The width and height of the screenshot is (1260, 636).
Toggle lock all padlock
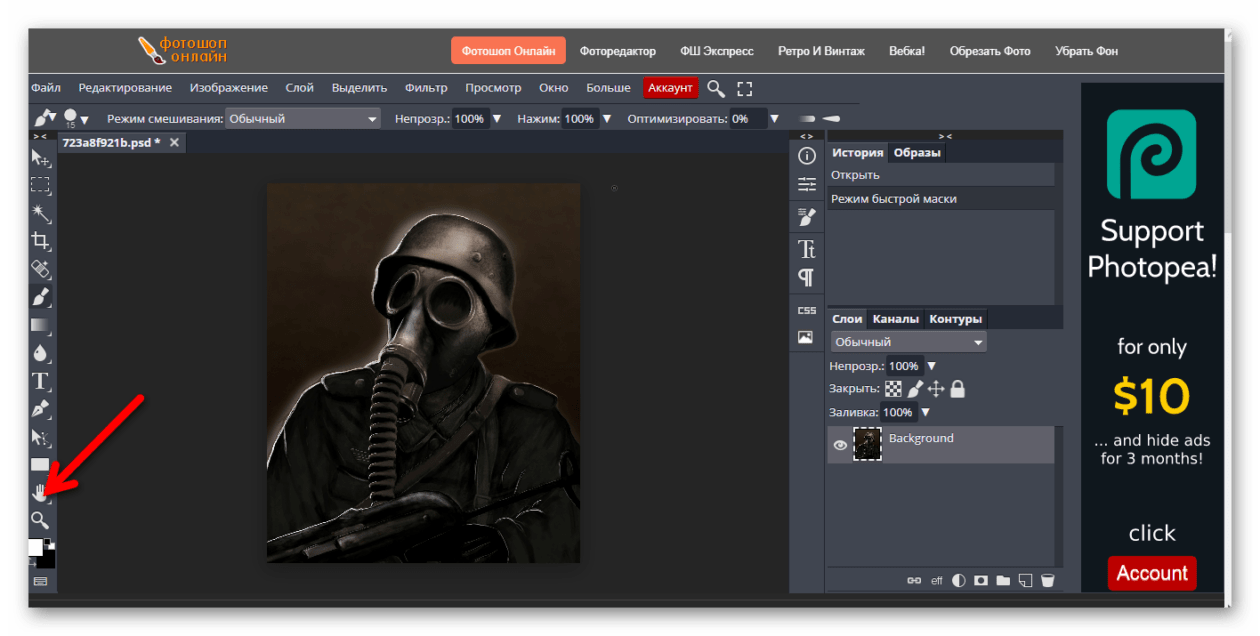[958, 389]
